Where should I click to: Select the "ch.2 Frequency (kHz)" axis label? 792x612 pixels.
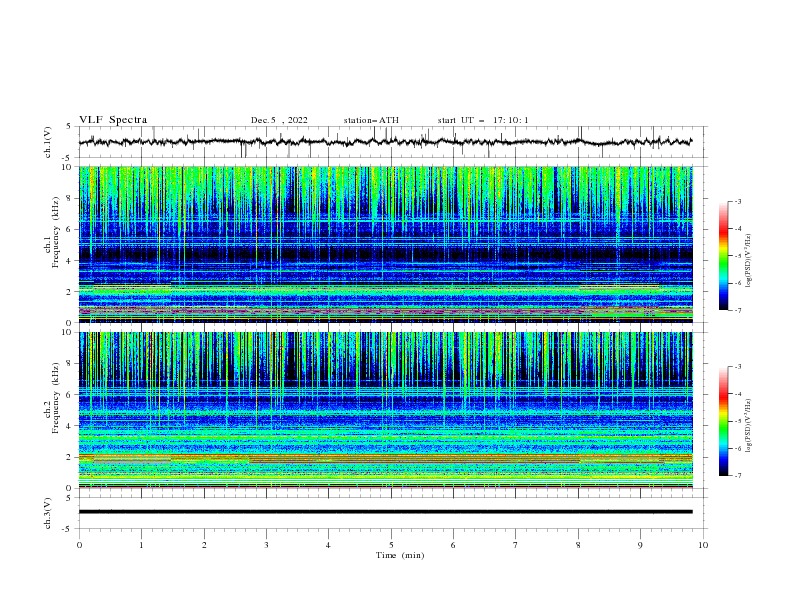point(52,398)
